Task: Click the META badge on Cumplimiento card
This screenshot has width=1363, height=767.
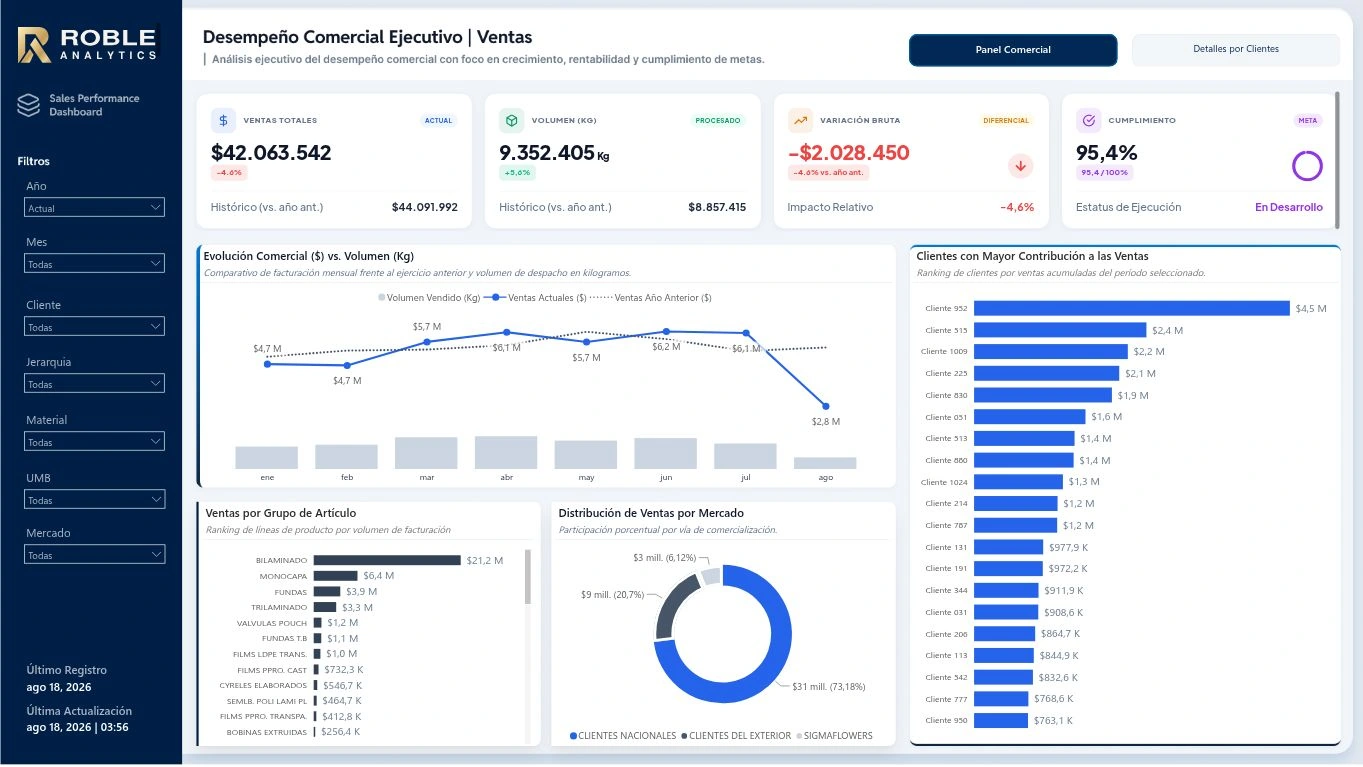Action: [1308, 120]
